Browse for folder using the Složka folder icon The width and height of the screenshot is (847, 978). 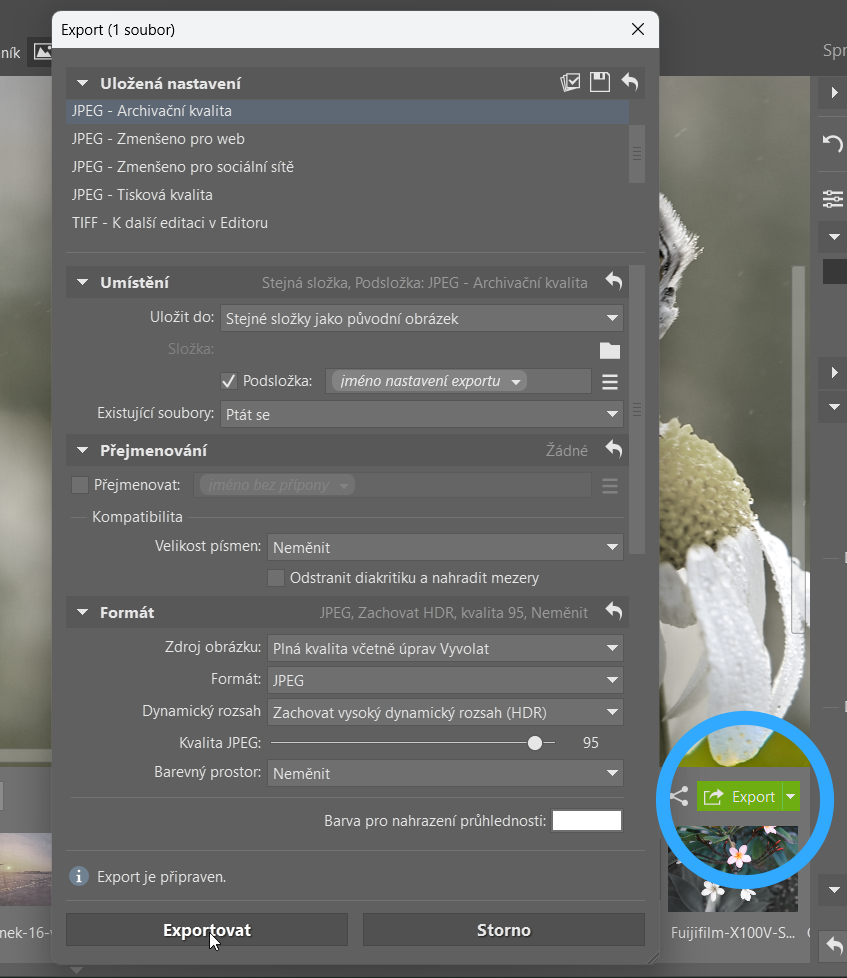(609, 350)
